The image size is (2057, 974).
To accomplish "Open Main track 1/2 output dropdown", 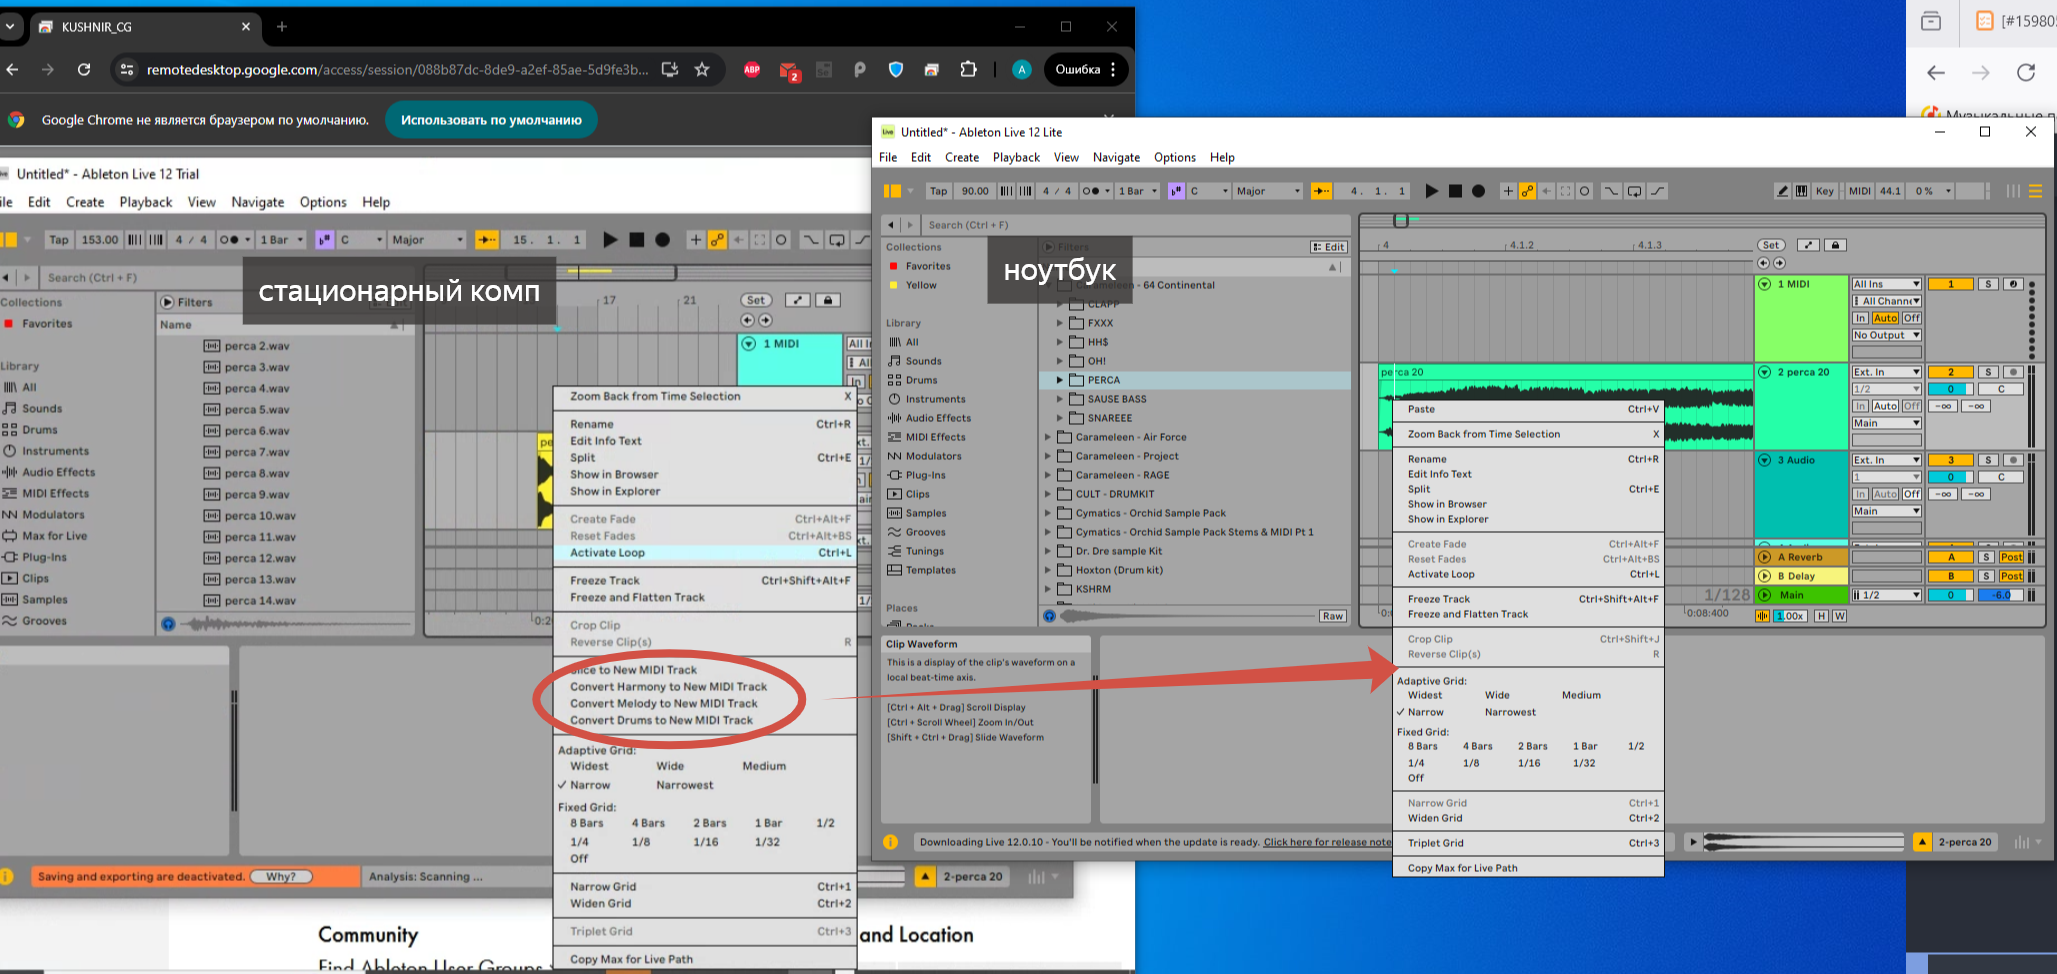I will [1886, 595].
